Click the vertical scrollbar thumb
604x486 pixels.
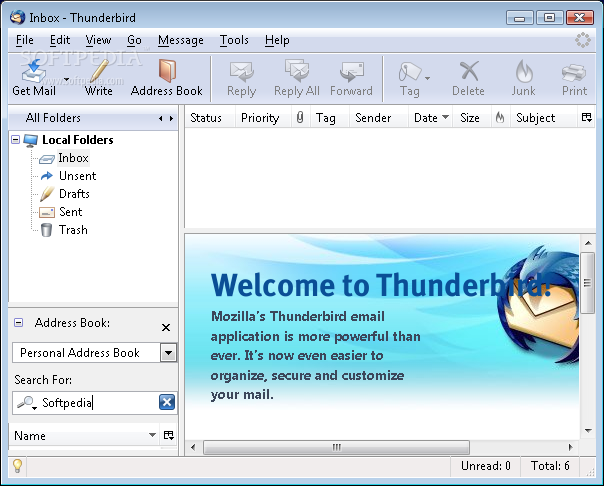click(587, 283)
